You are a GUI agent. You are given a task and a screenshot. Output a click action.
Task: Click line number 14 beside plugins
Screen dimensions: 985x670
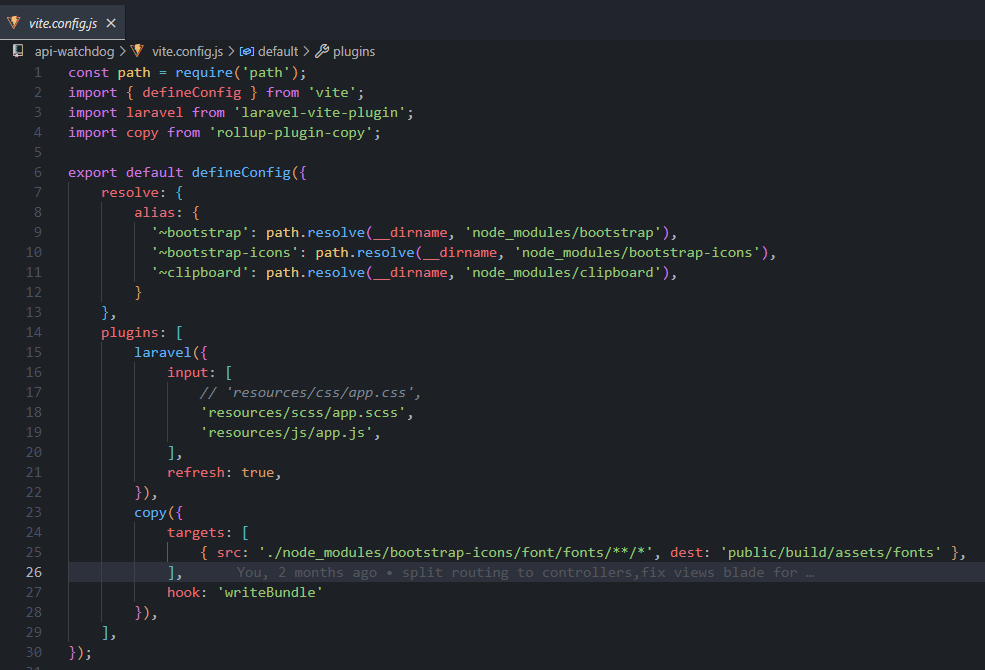click(34, 332)
